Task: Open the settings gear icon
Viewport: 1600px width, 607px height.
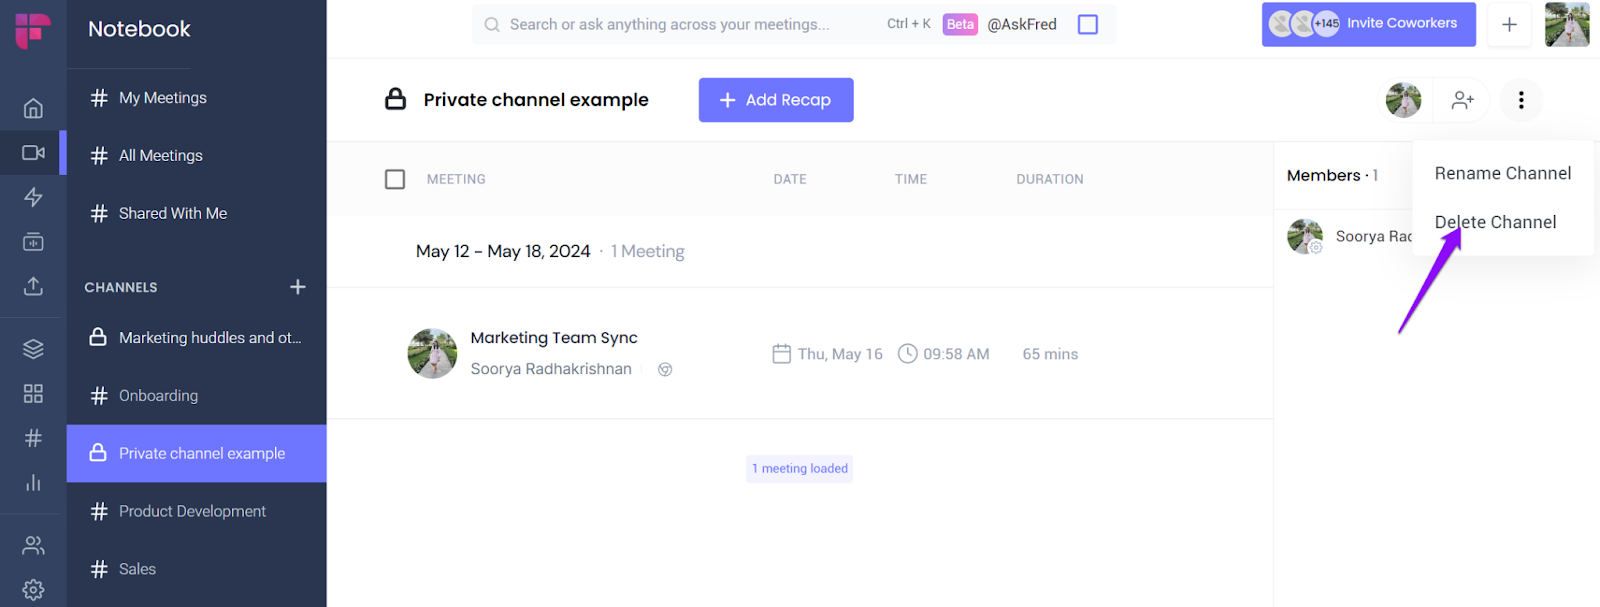Action: click(33, 589)
